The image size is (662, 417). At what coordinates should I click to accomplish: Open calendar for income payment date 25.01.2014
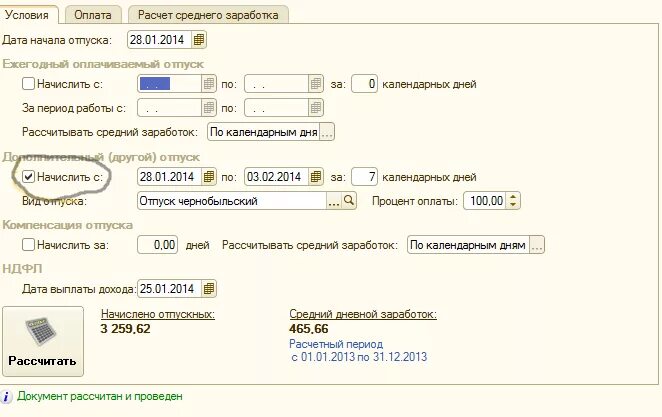(209, 289)
